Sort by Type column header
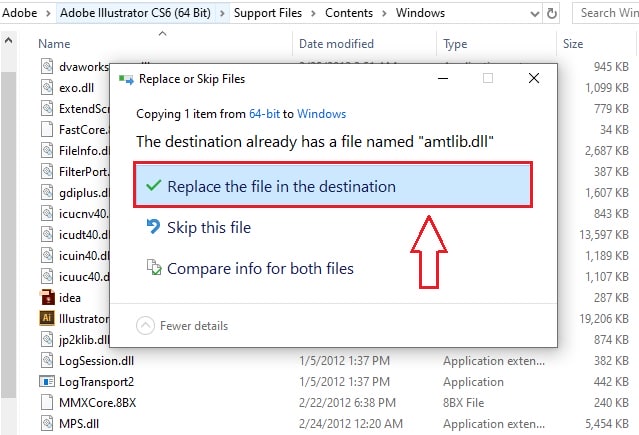This screenshot has height=435, width=639. click(455, 44)
